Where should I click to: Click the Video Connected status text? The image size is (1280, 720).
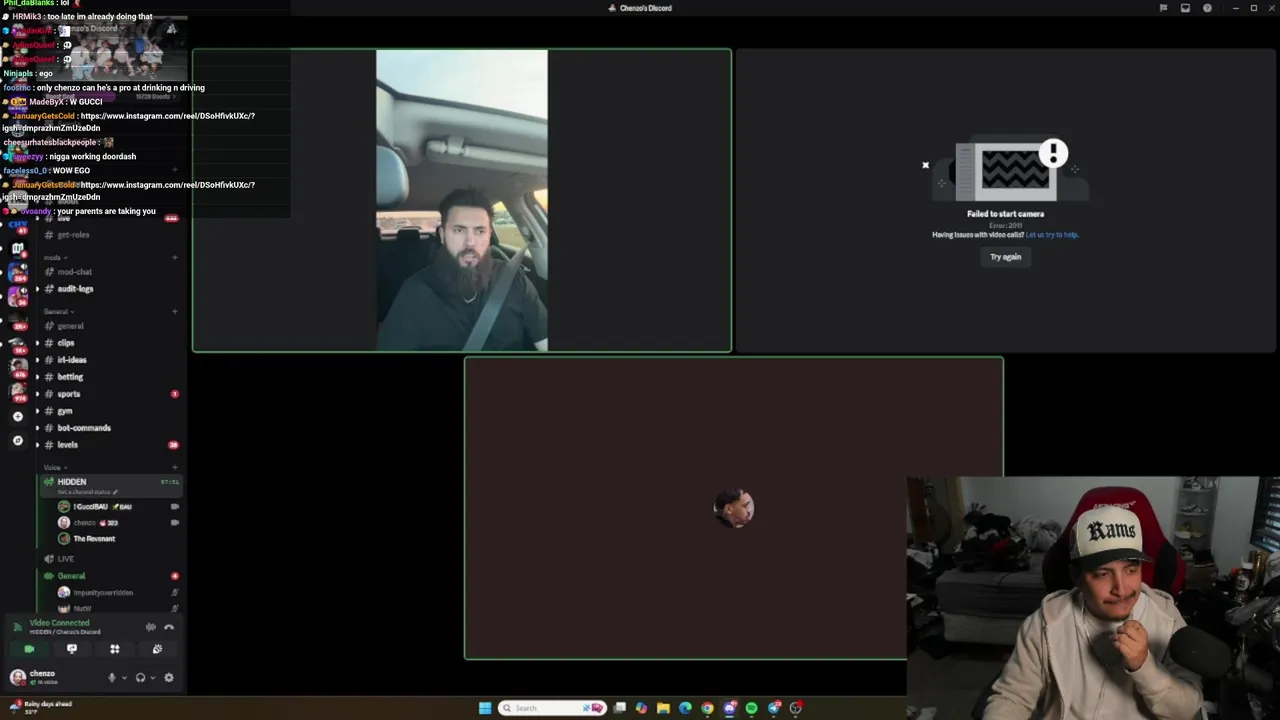tap(59, 623)
